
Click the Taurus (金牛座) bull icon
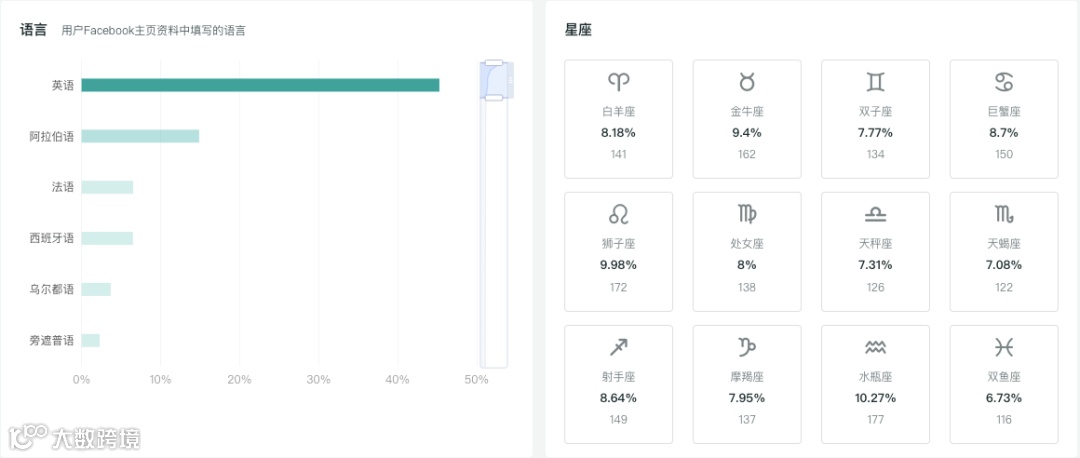pos(746,81)
